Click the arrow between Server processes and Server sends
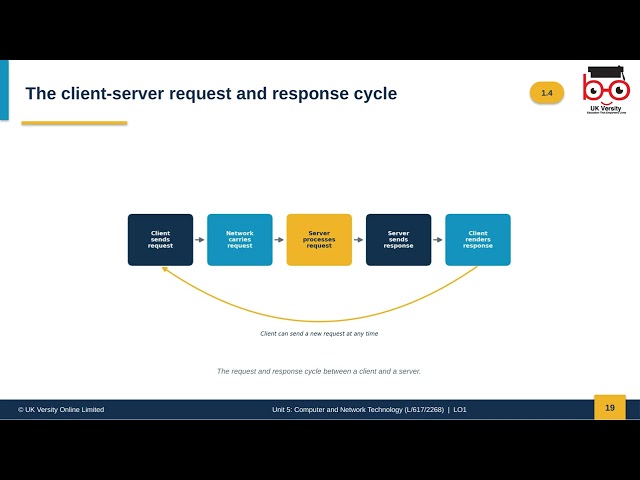Screen dimensions: 640x480 coord(358,240)
